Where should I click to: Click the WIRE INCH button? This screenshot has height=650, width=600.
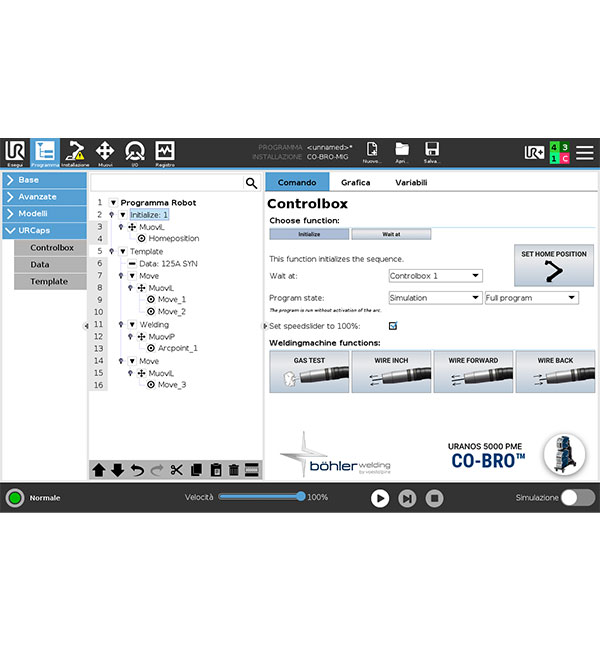tap(391, 371)
